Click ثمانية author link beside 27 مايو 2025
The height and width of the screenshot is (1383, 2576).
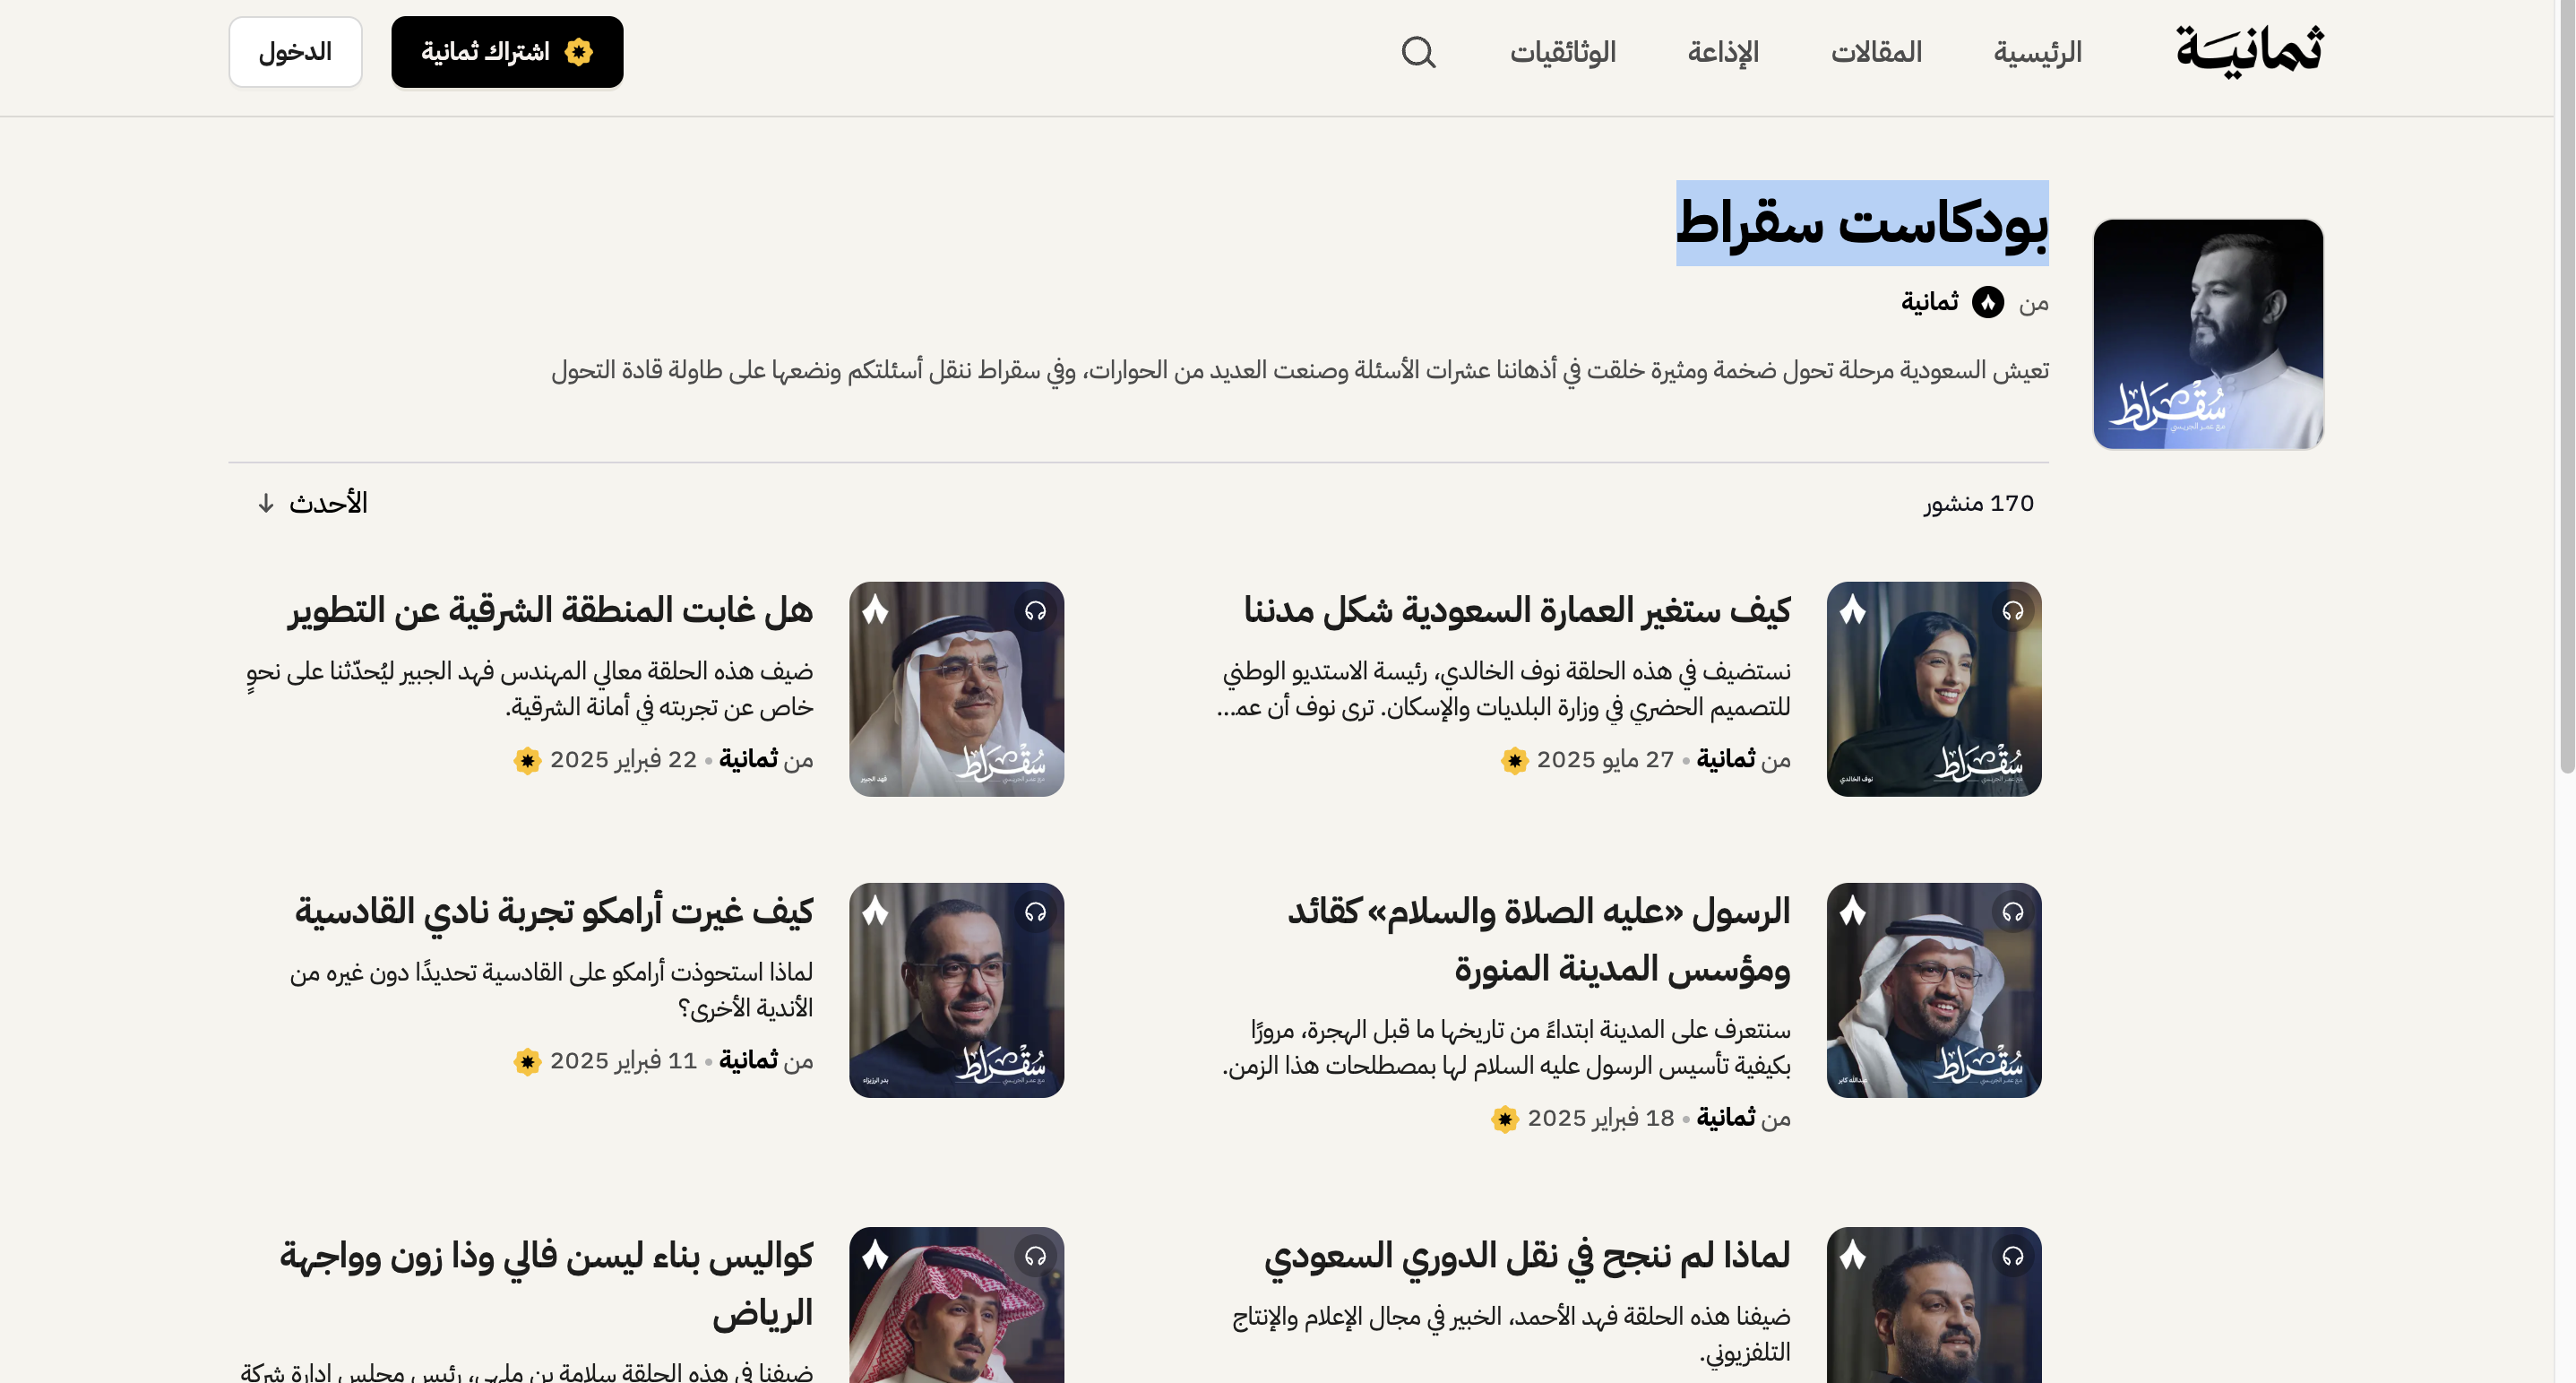click(1726, 760)
